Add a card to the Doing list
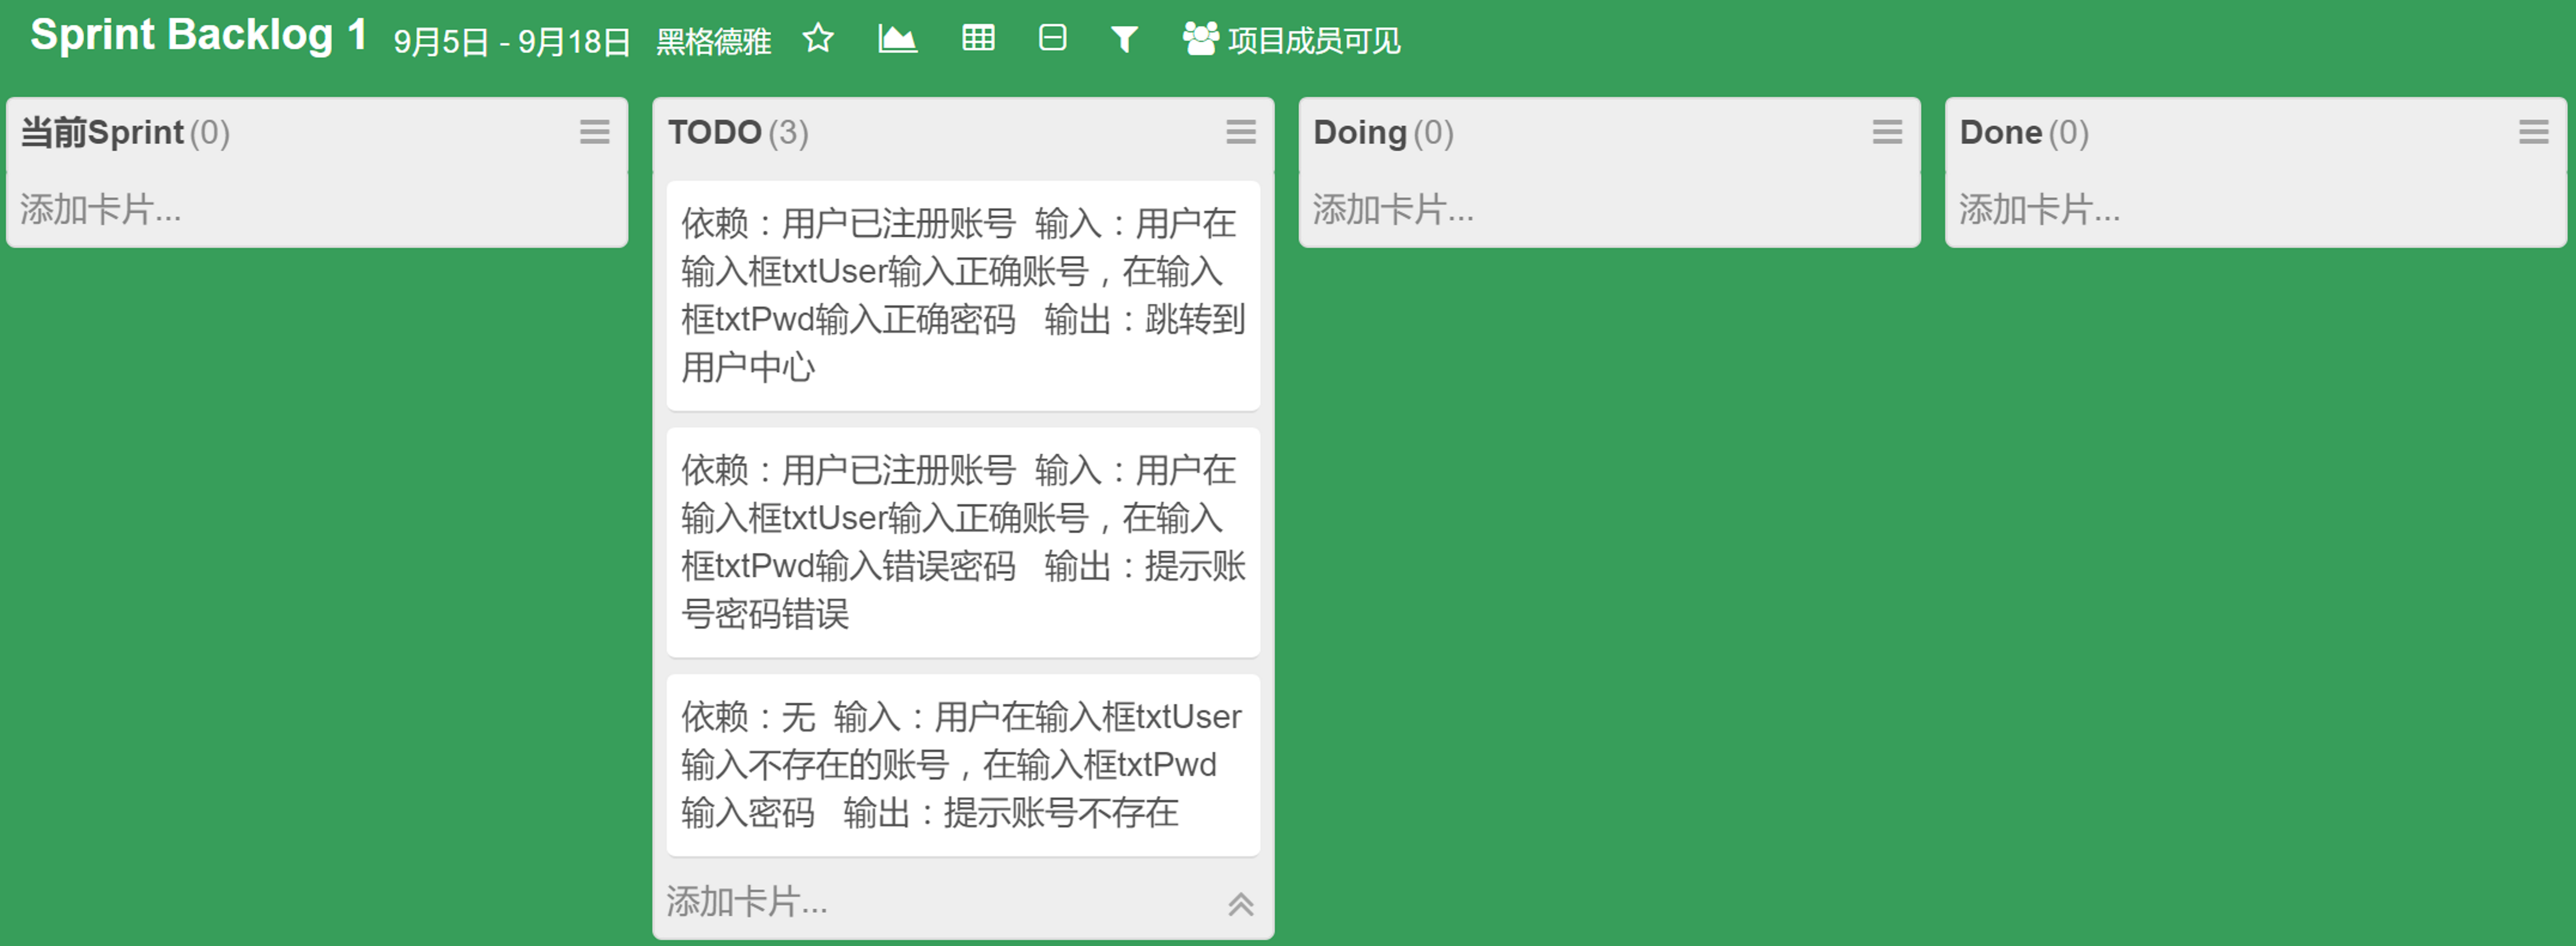2576x946 pixels. click(x=1393, y=210)
